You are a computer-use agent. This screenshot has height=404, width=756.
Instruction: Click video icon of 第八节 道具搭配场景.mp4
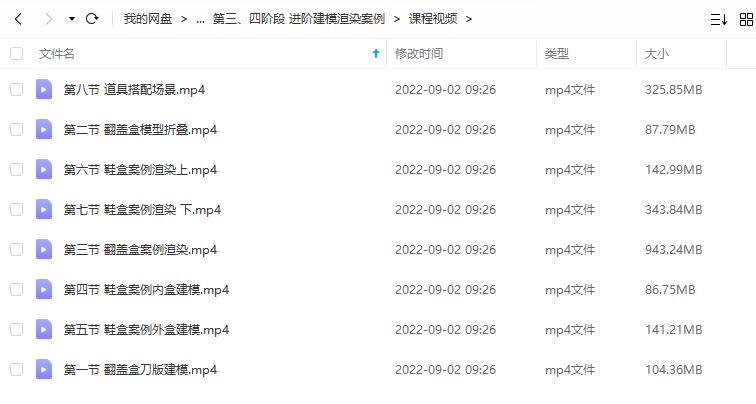click(x=44, y=89)
